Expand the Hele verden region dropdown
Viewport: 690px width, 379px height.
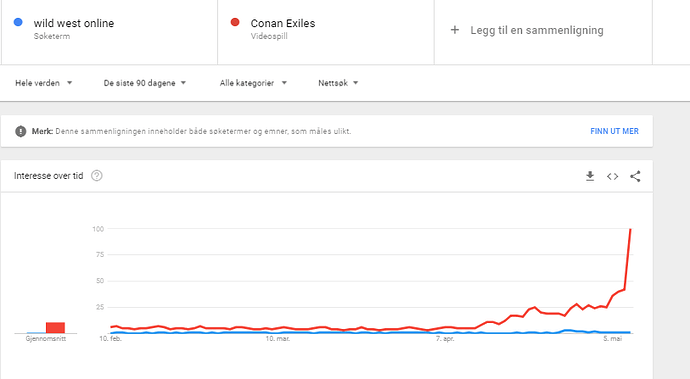coord(44,83)
